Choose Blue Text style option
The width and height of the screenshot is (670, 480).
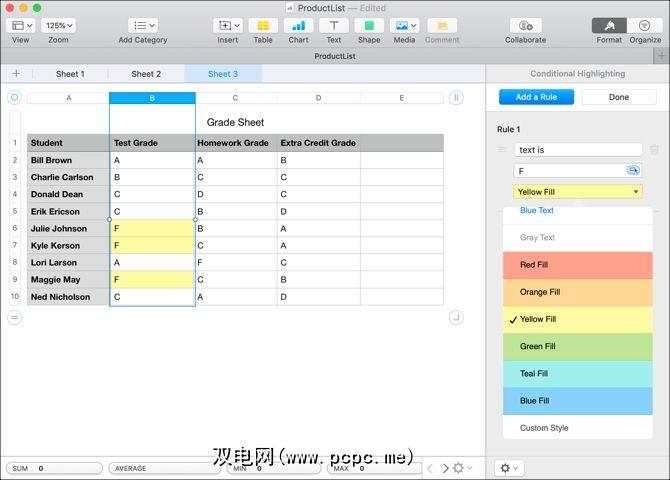coord(578,211)
